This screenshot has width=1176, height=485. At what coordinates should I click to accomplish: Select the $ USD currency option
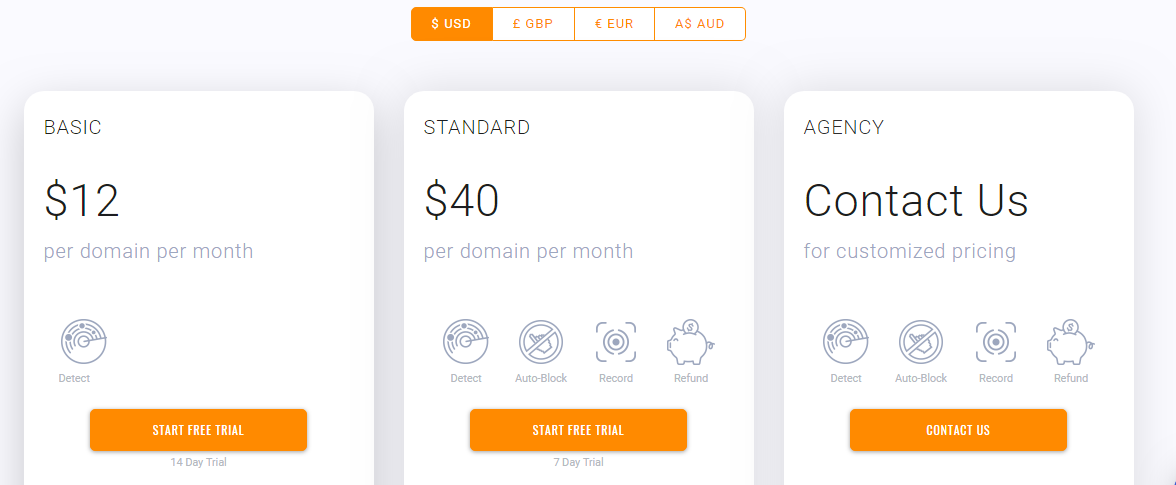point(451,24)
